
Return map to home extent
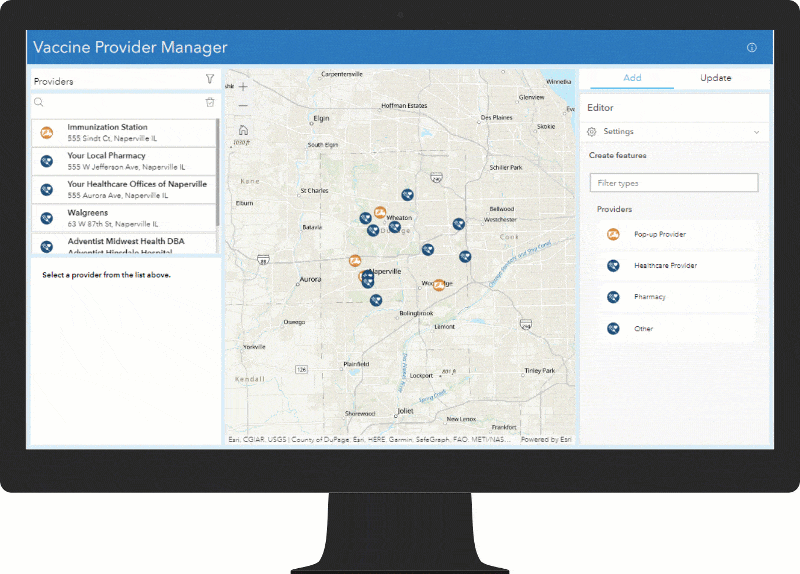tap(243, 130)
